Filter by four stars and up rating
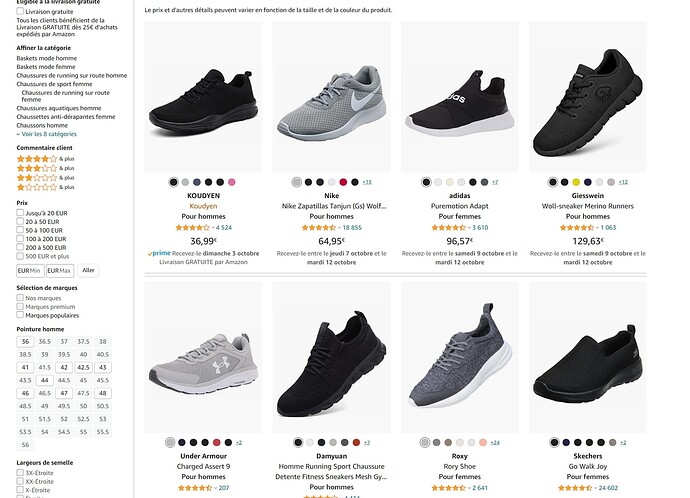This screenshot has width=690, height=498. 37,159
